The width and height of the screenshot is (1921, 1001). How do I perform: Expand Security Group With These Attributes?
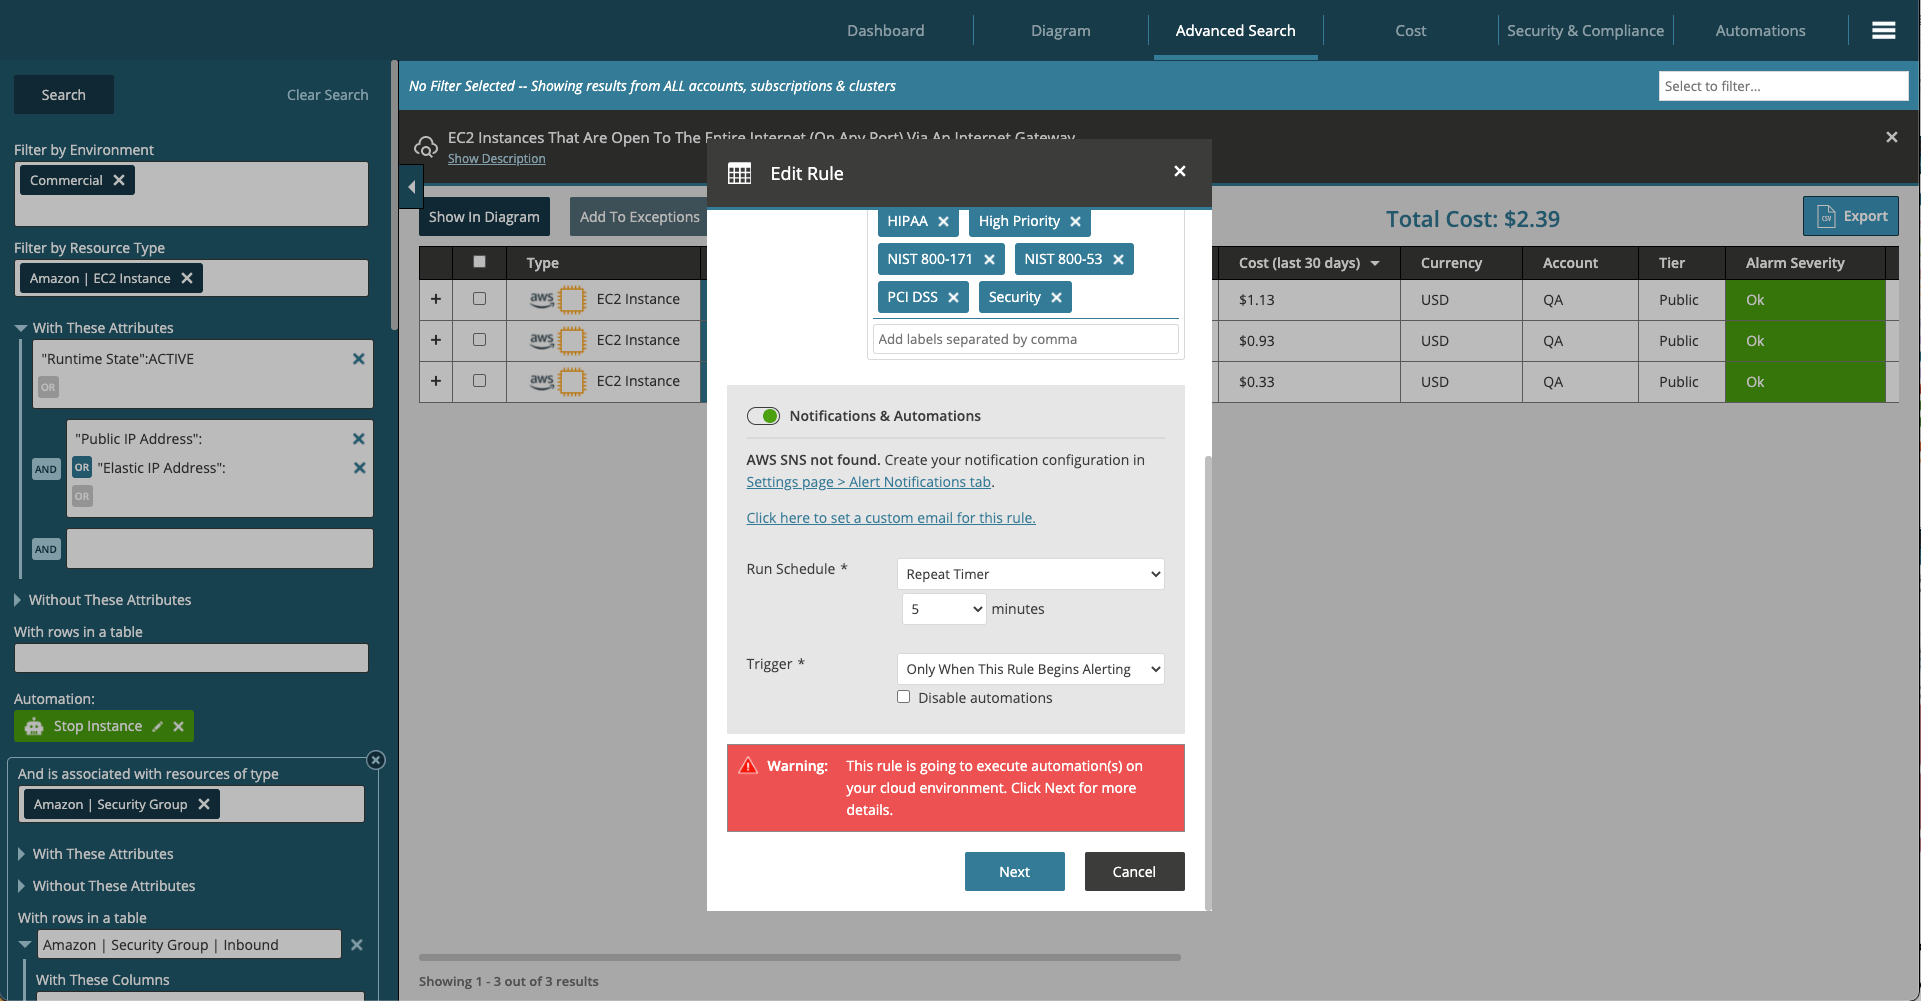(22, 854)
